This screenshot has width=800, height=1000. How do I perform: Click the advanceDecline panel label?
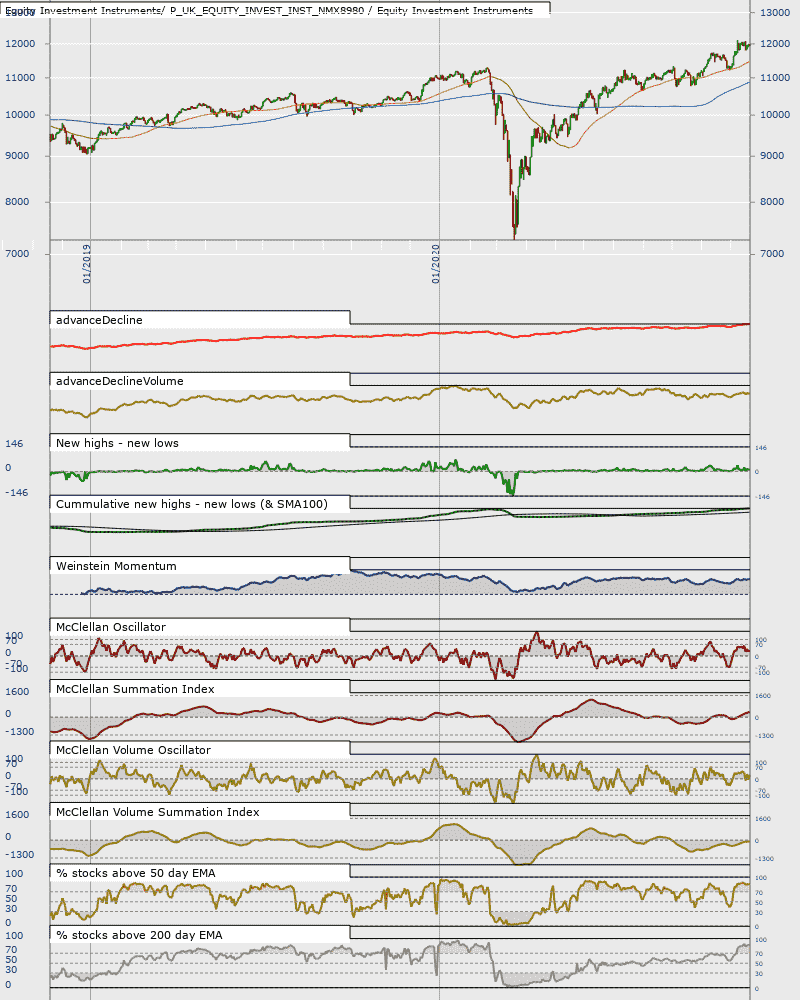(99, 320)
